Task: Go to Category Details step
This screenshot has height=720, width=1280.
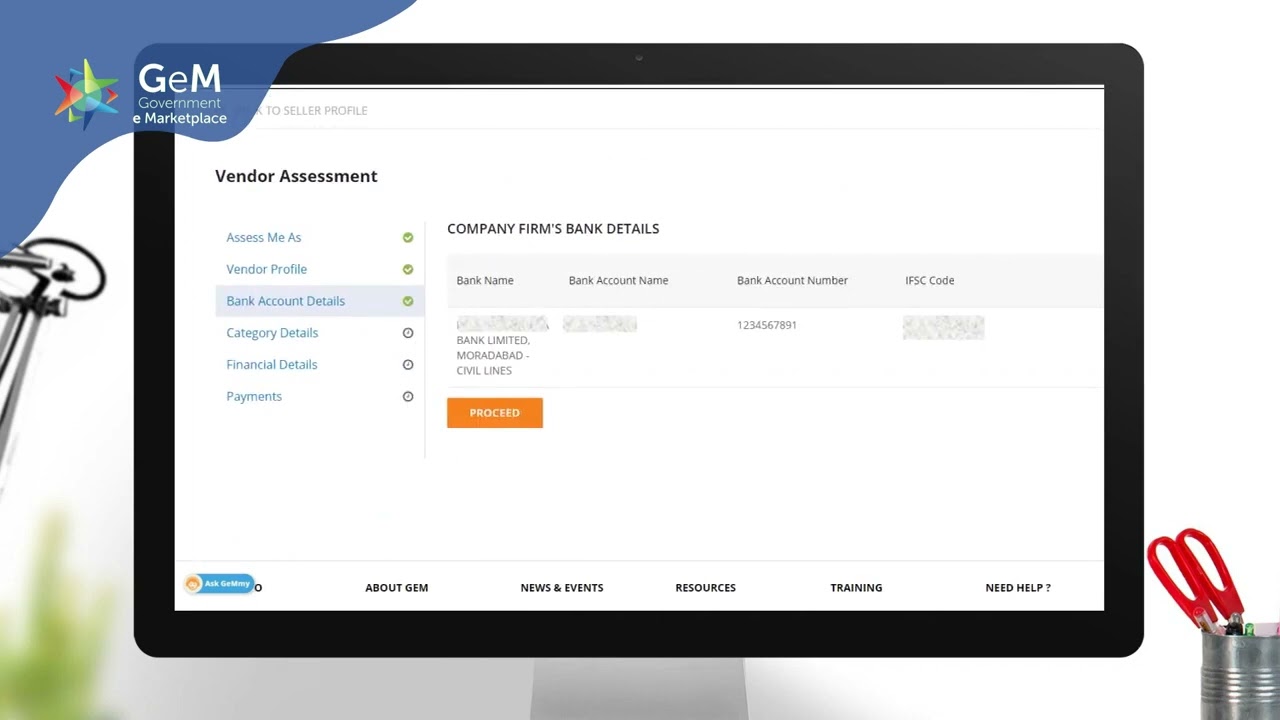Action: point(272,333)
